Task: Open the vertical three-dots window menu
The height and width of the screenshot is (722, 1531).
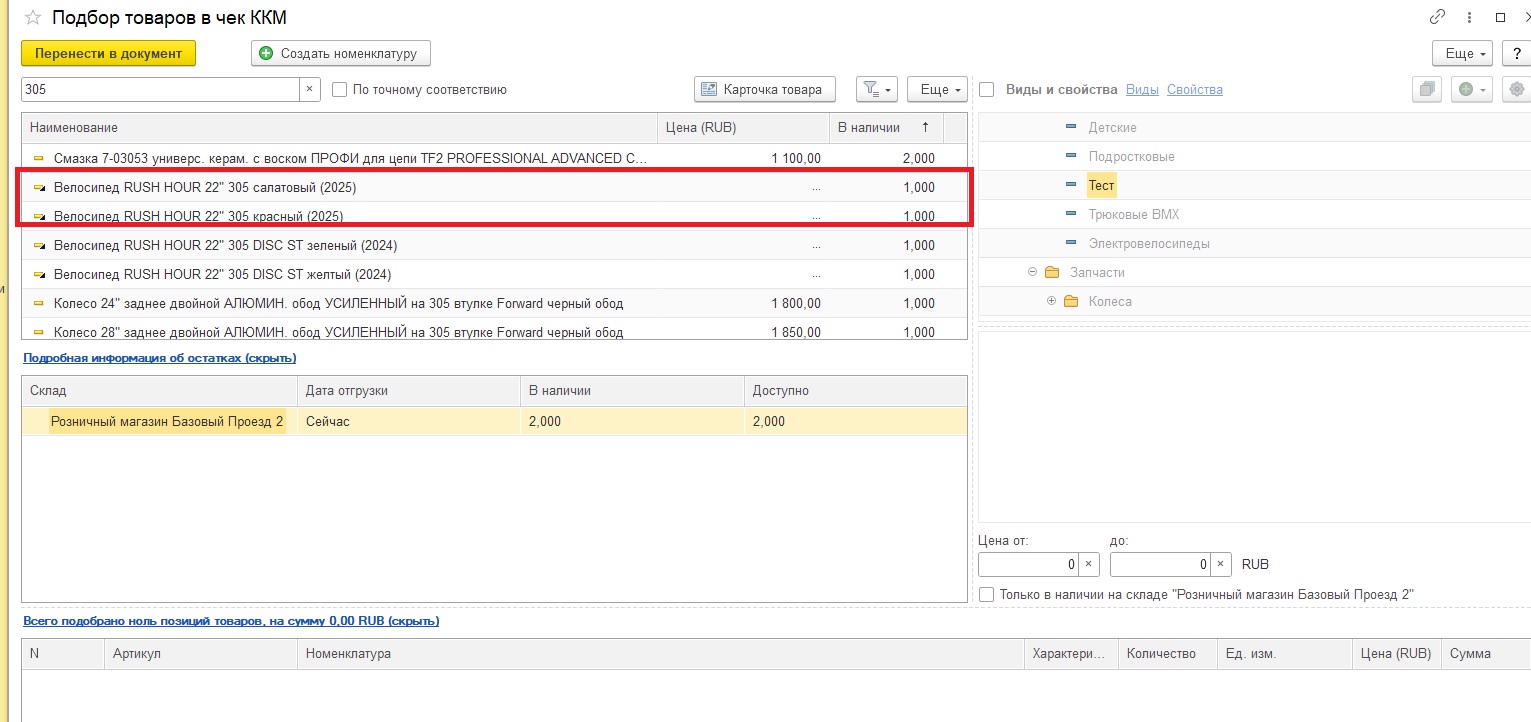Action: [1469, 17]
